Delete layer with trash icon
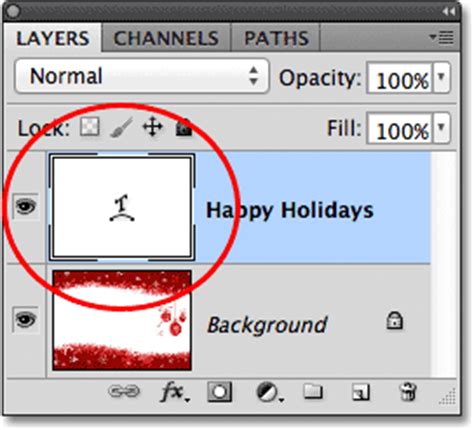474x430 pixels. point(408,392)
